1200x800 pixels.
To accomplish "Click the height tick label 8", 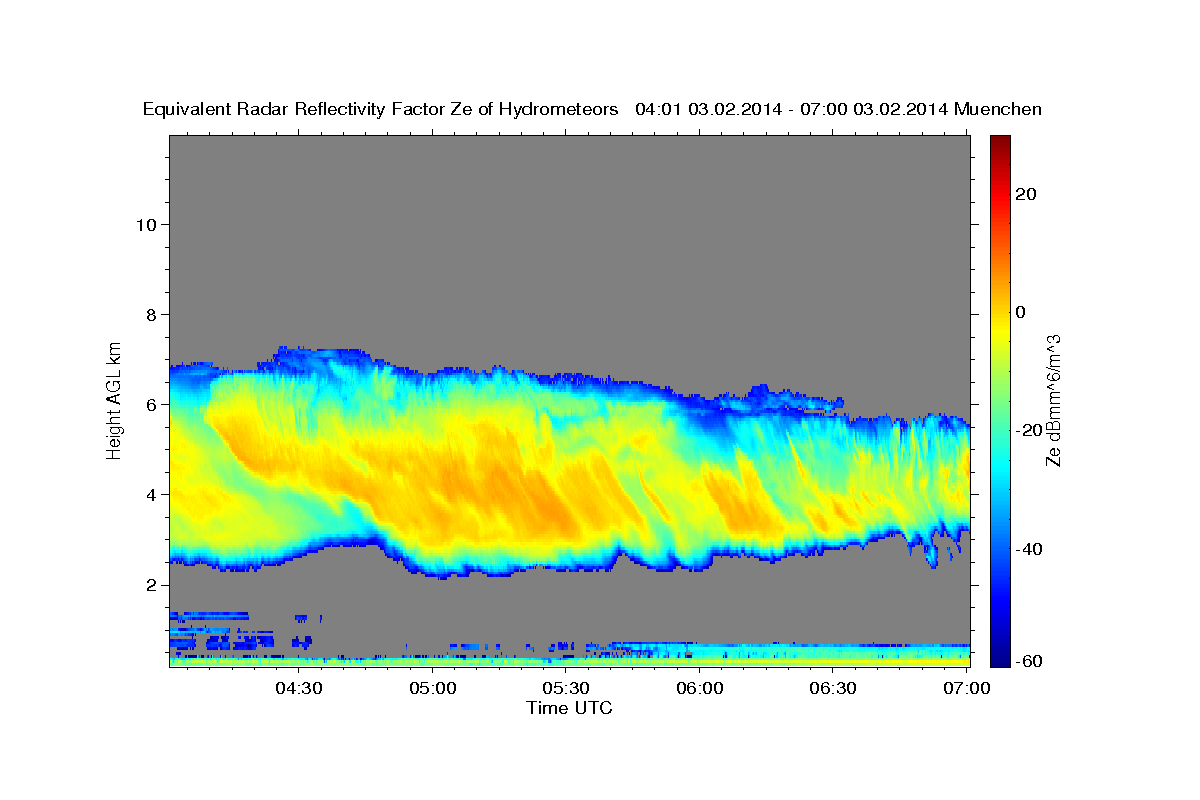I will 151,314.
